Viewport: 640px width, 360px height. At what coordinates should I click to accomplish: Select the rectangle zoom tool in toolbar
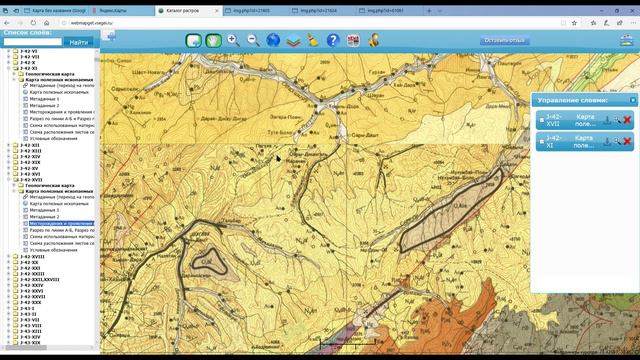[193, 40]
